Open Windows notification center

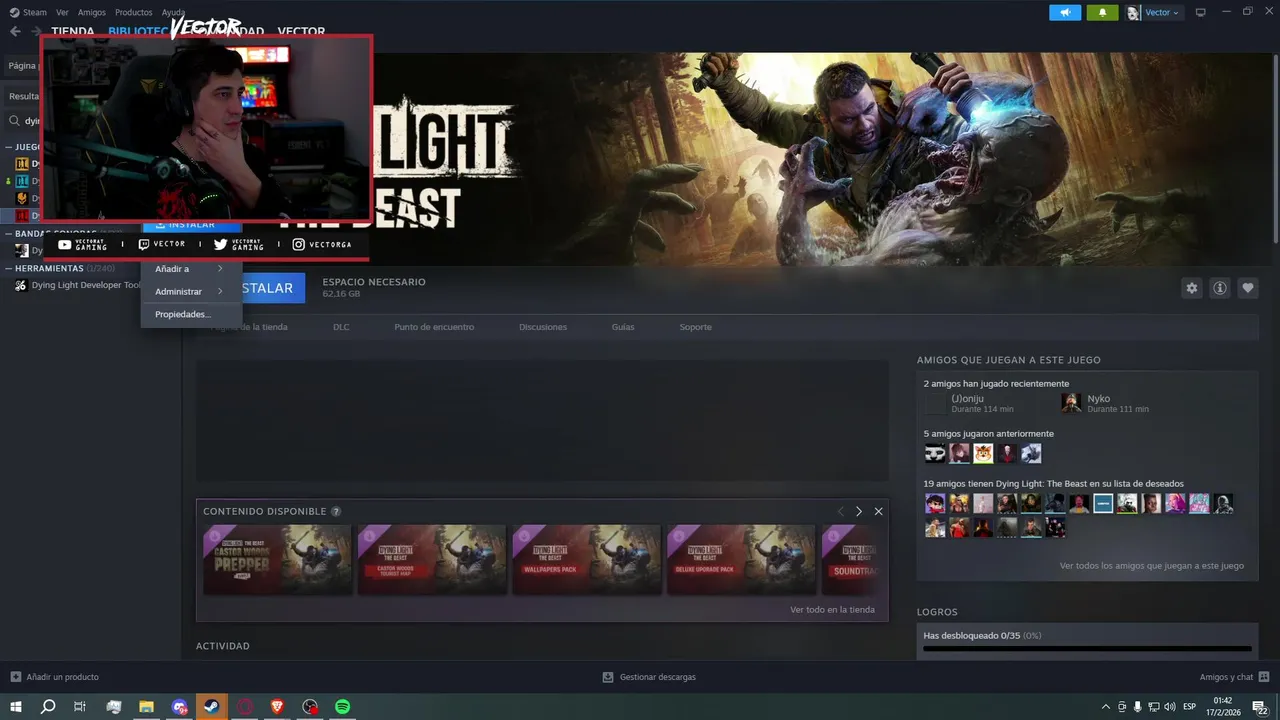coord(1259,706)
